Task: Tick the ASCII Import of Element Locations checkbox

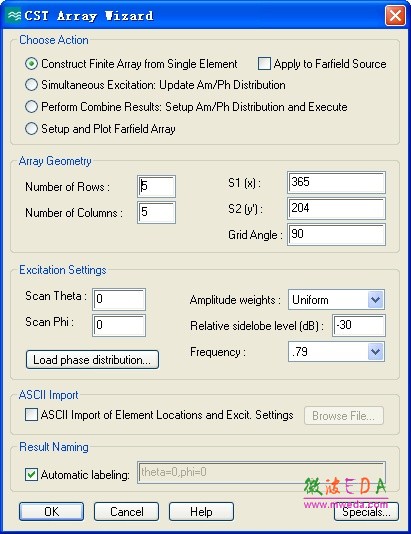Action: [x=31, y=415]
